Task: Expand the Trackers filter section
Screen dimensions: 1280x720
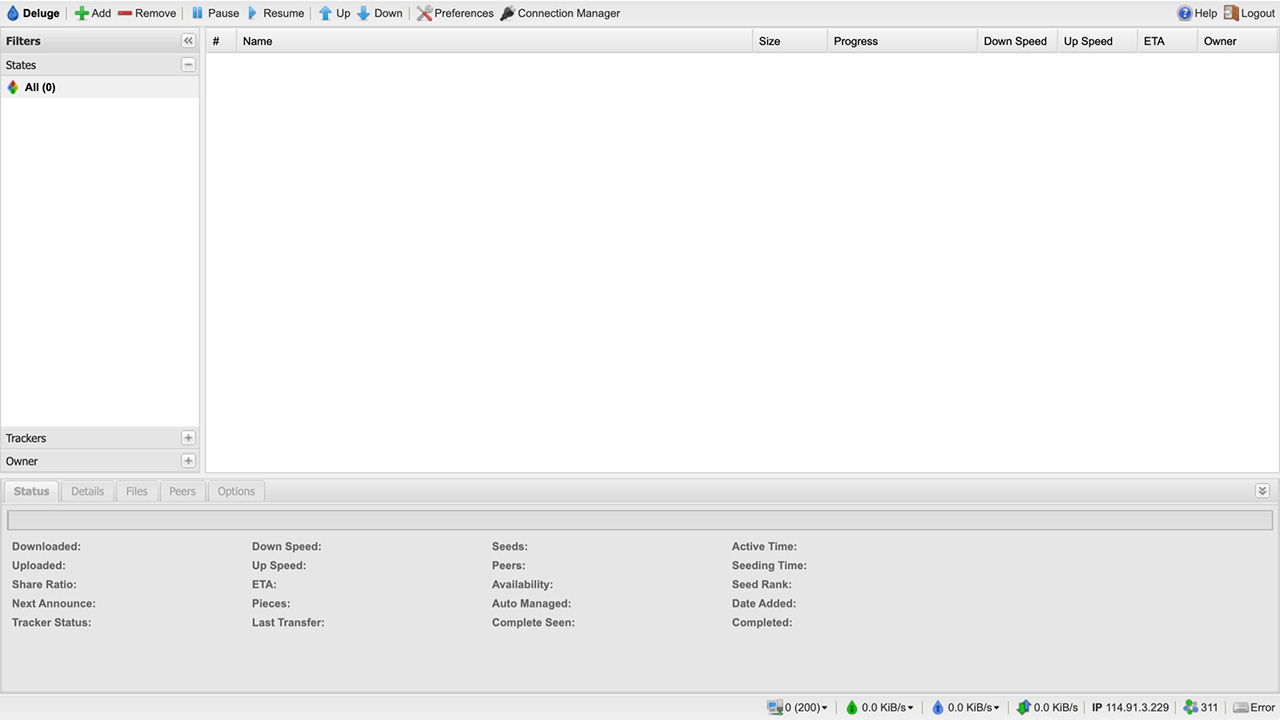Action: tap(188, 438)
